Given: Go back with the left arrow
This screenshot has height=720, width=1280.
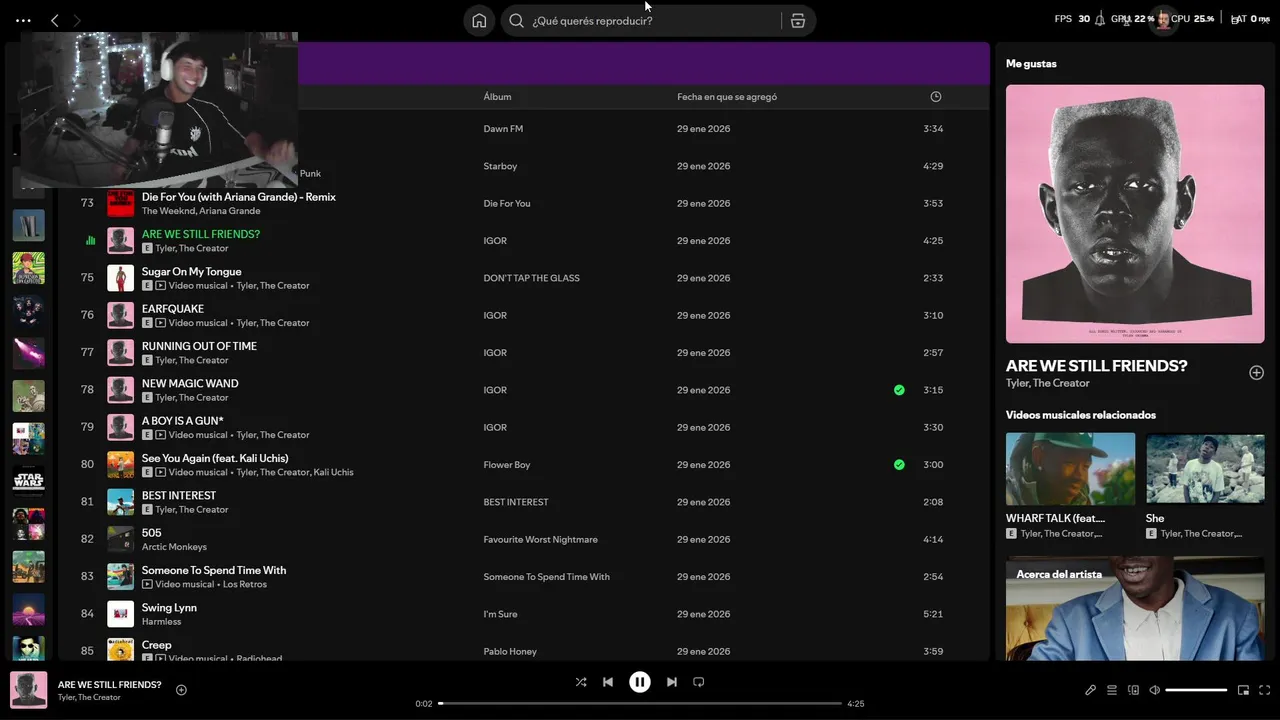Looking at the screenshot, I should 55,20.
